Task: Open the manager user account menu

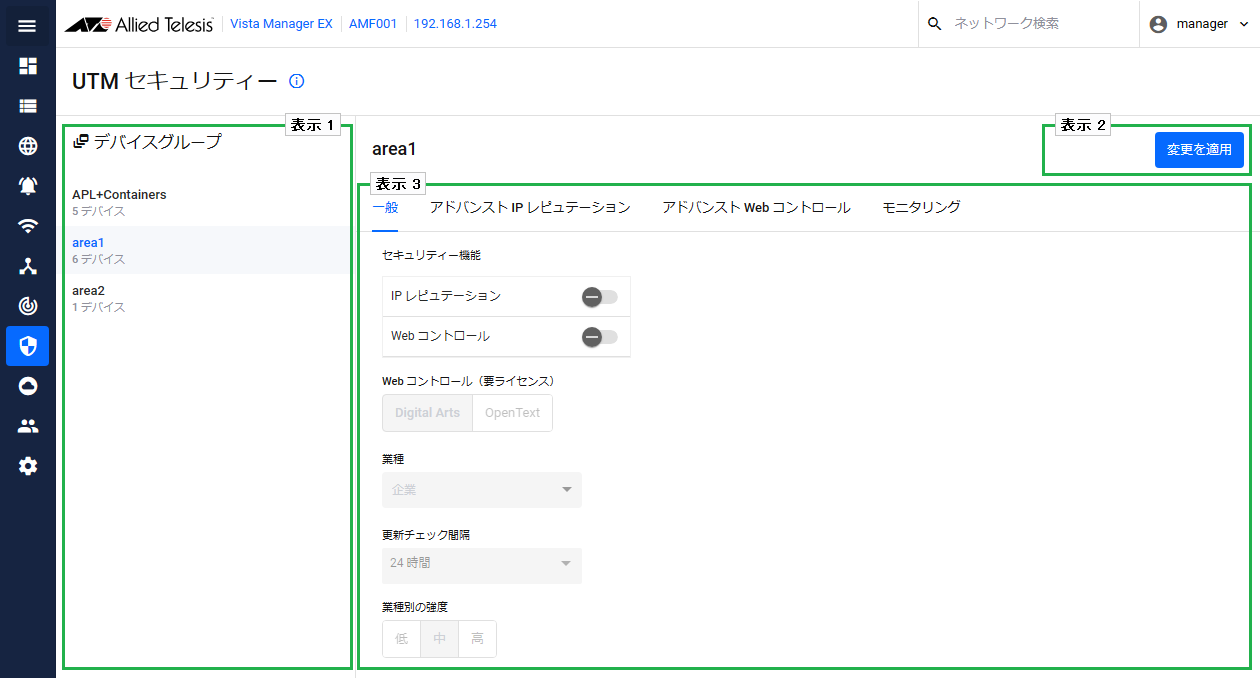Action: 1199,24
